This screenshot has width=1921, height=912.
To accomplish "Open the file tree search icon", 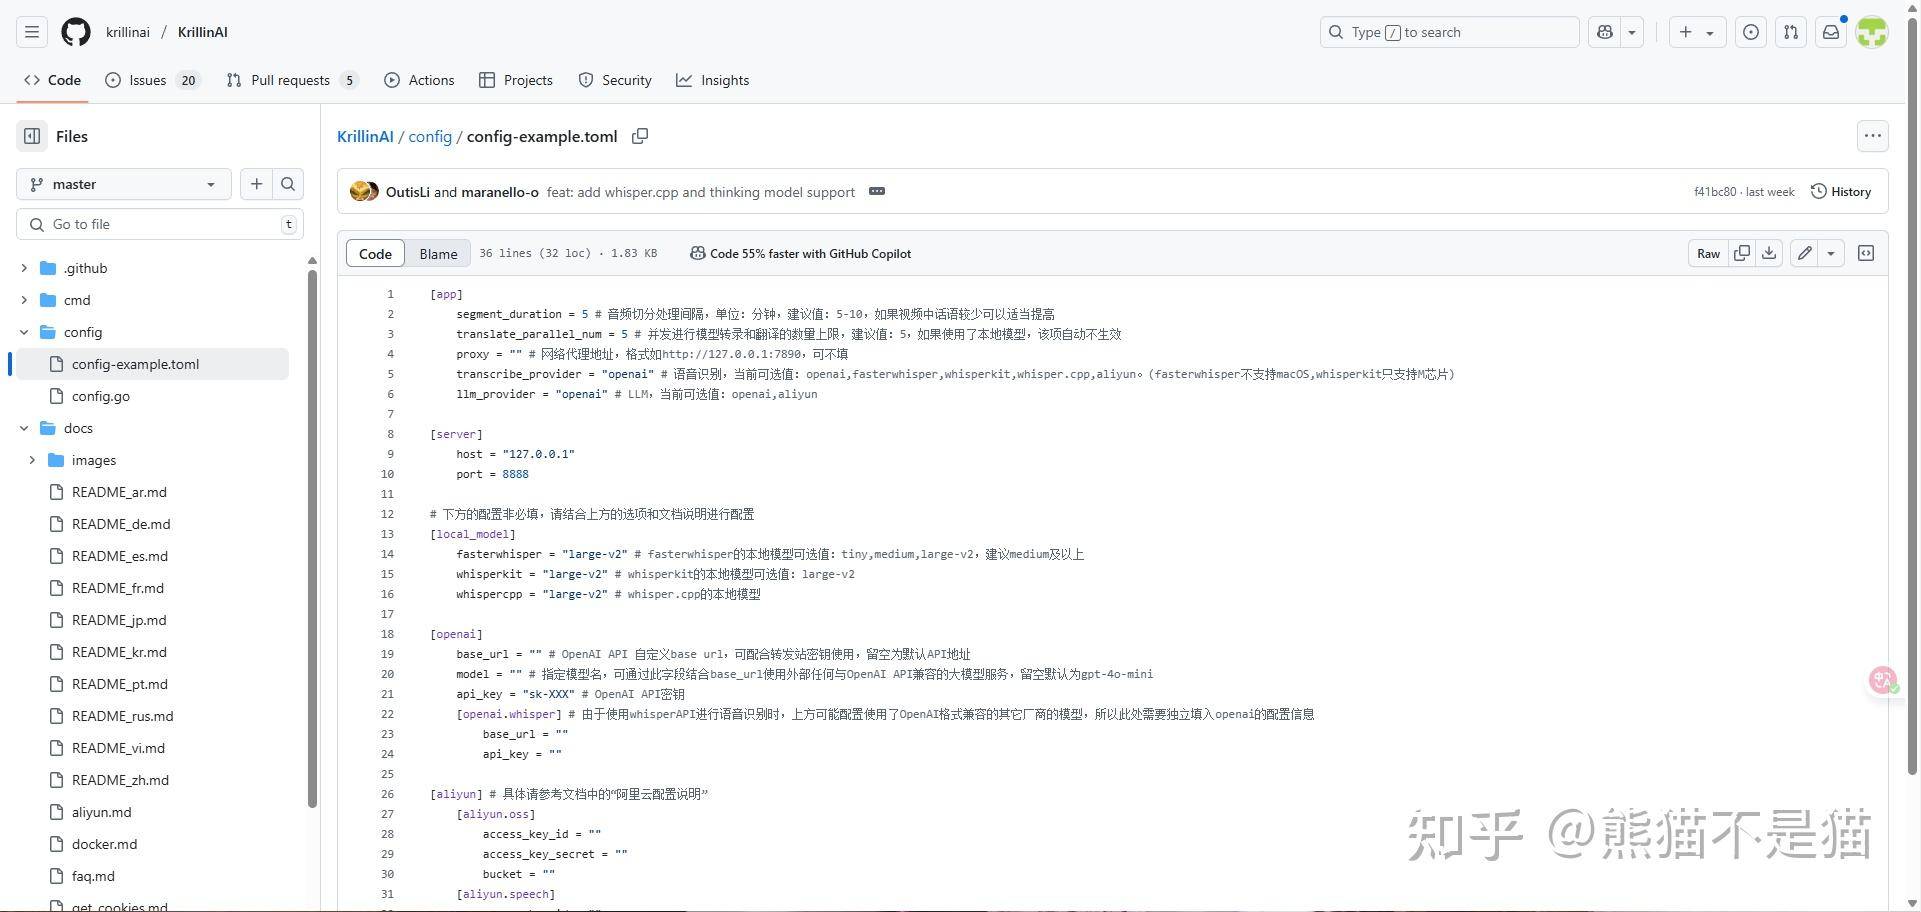I will pyautogui.click(x=288, y=184).
